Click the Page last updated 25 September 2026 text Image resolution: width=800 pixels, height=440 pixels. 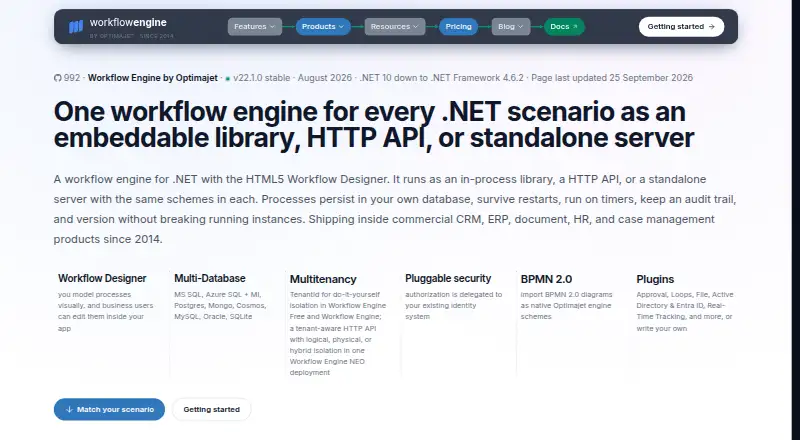point(612,78)
